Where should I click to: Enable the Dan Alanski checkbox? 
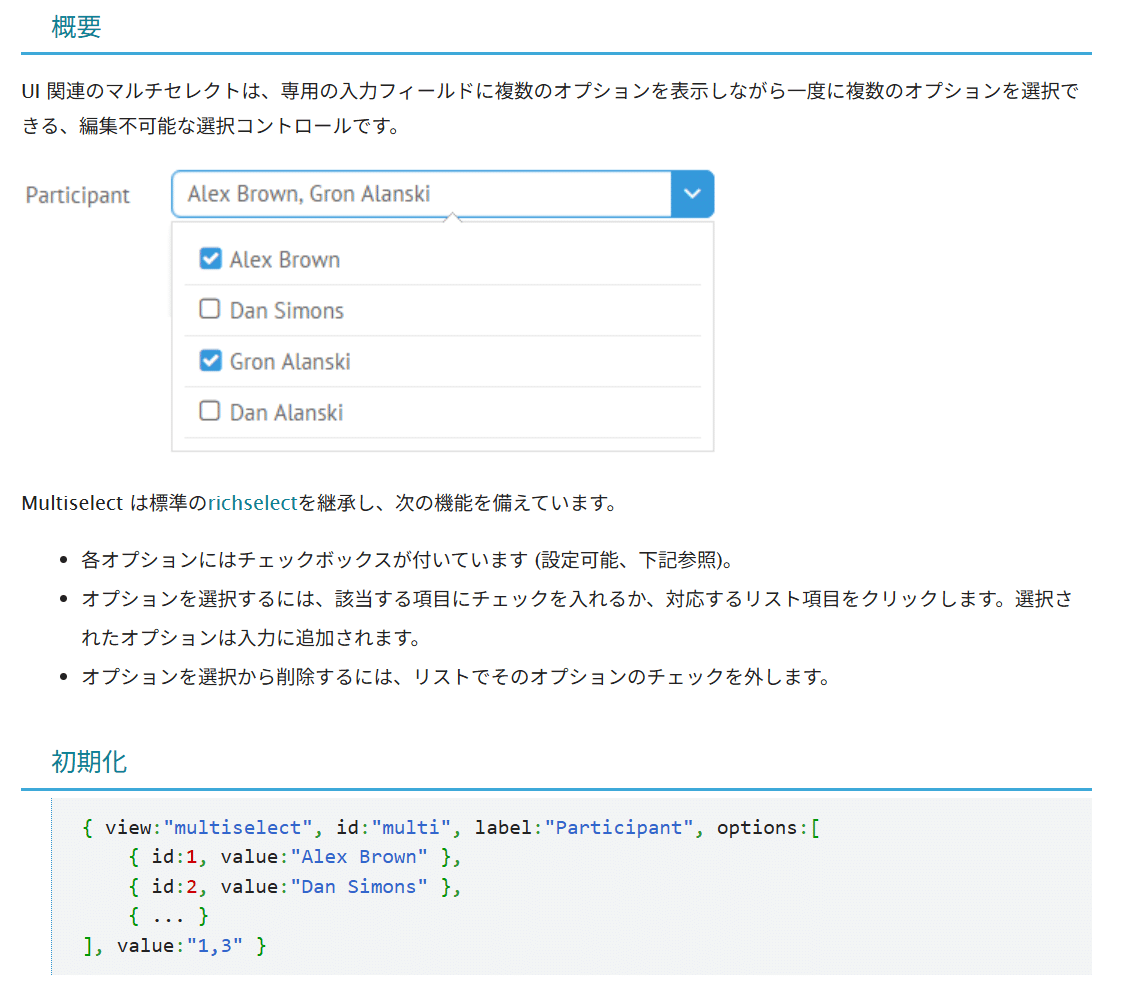pyautogui.click(x=210, y=411)
